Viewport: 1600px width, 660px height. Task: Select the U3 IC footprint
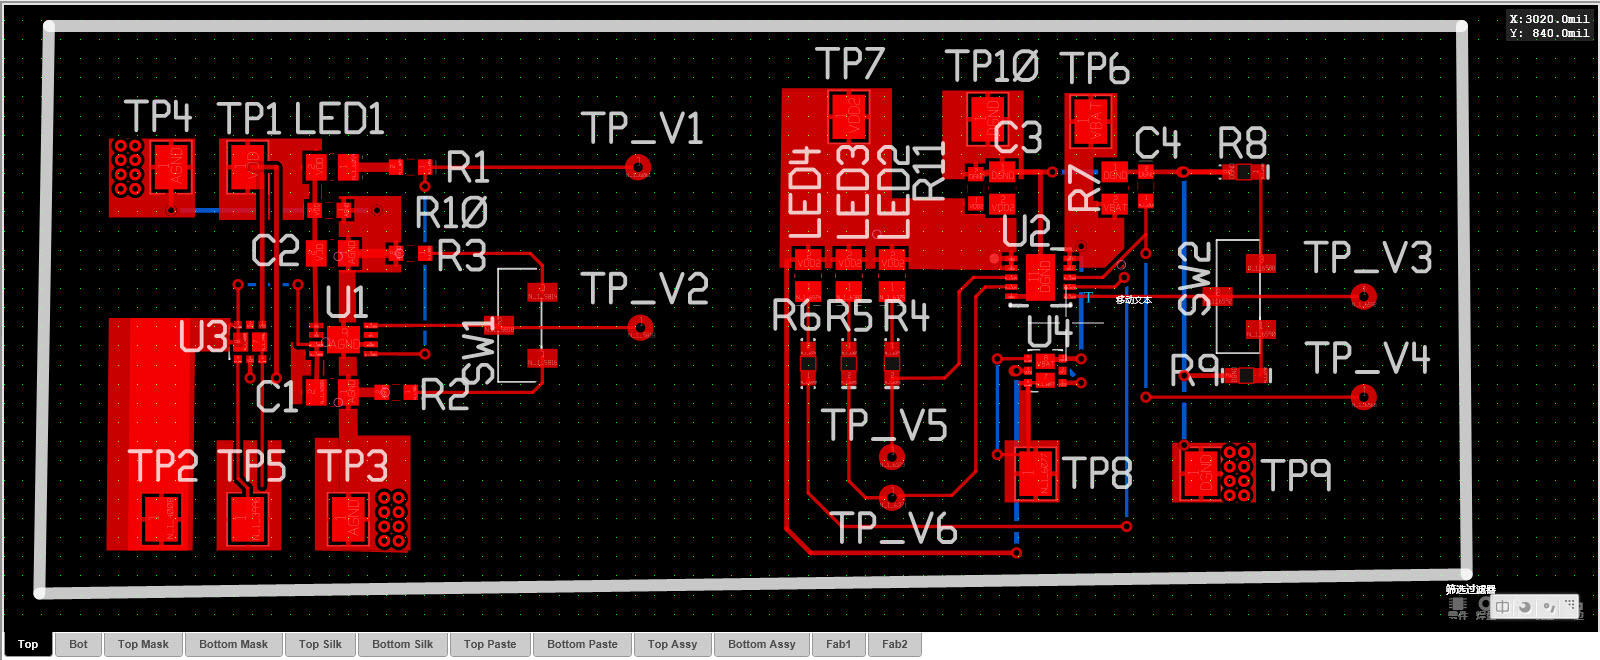click(250, 342)
